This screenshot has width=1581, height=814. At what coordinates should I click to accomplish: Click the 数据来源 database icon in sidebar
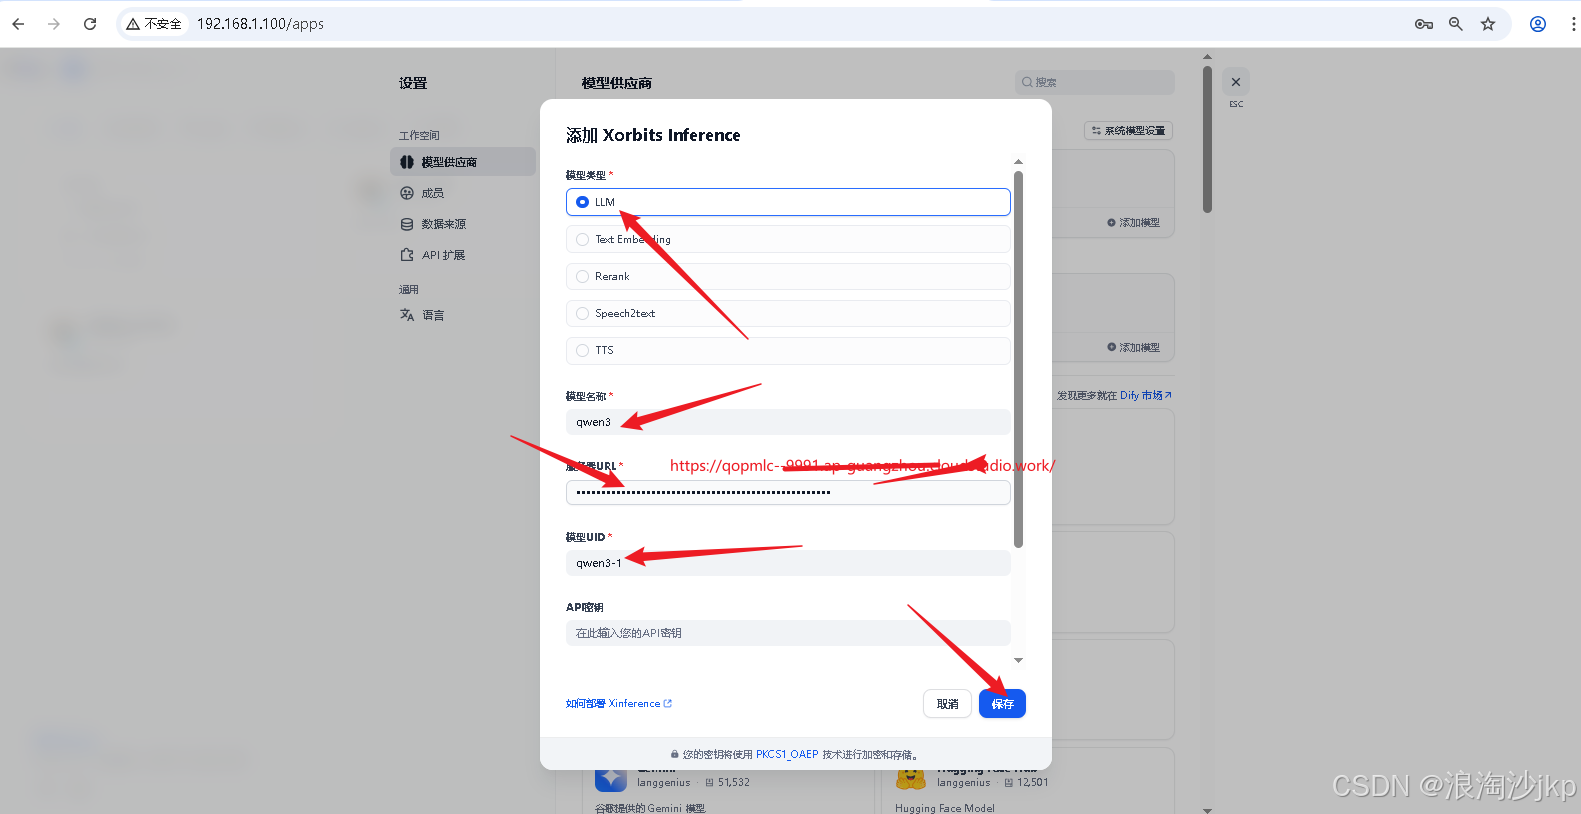coord(407,224)
